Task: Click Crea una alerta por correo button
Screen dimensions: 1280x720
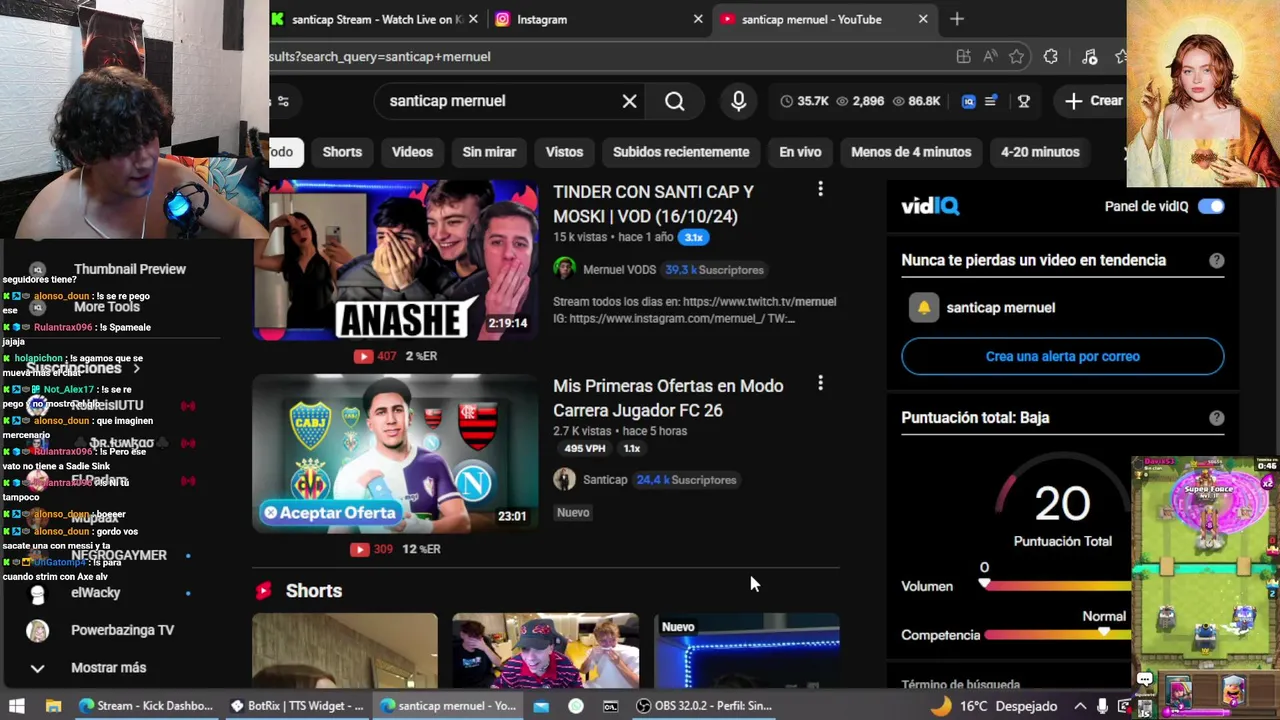Action: click(1062, 356)
